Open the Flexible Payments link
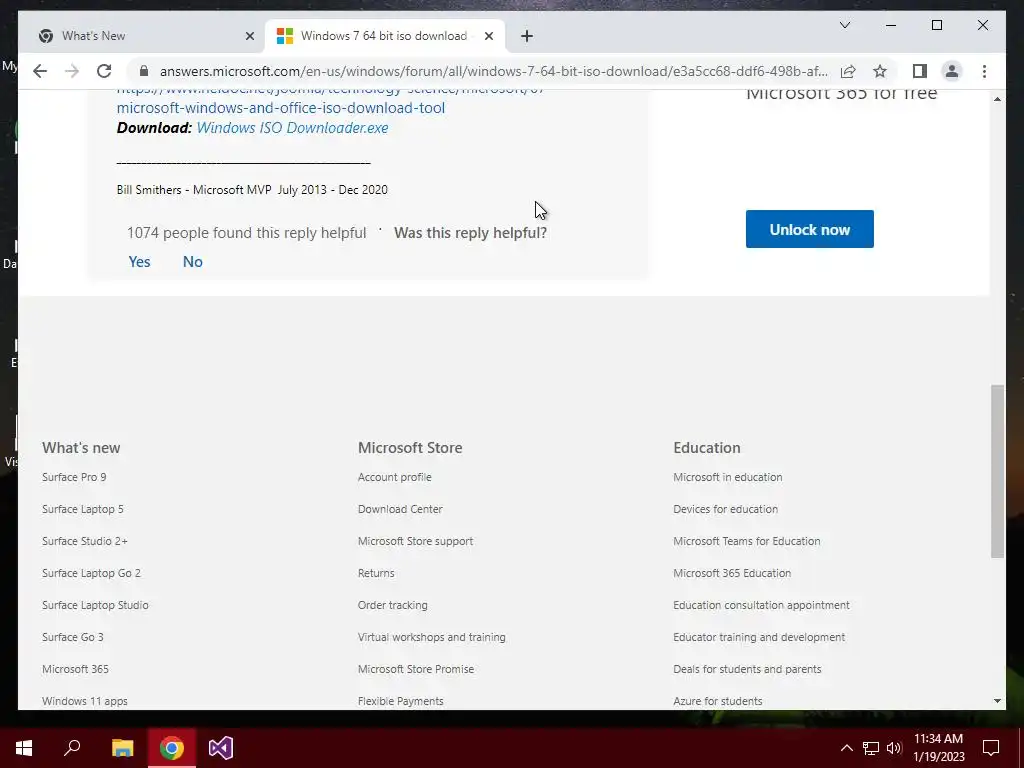Image resolution: width=1024 pixels, height=768 pixels. pos(400,701)
